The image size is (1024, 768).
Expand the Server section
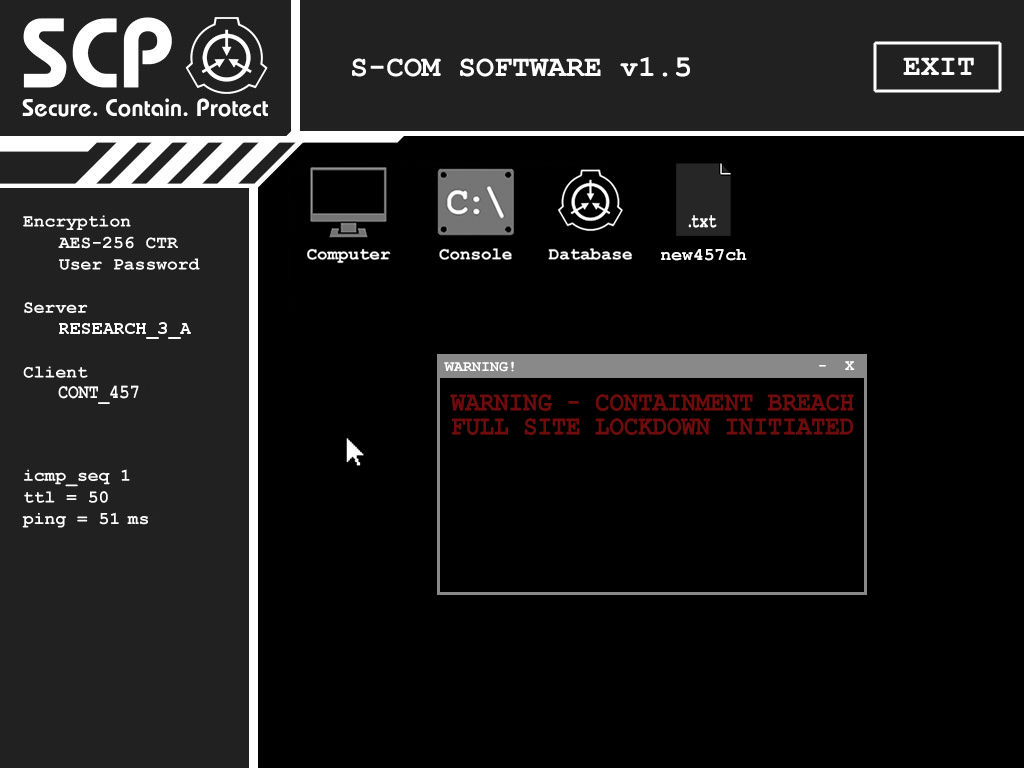55,307
